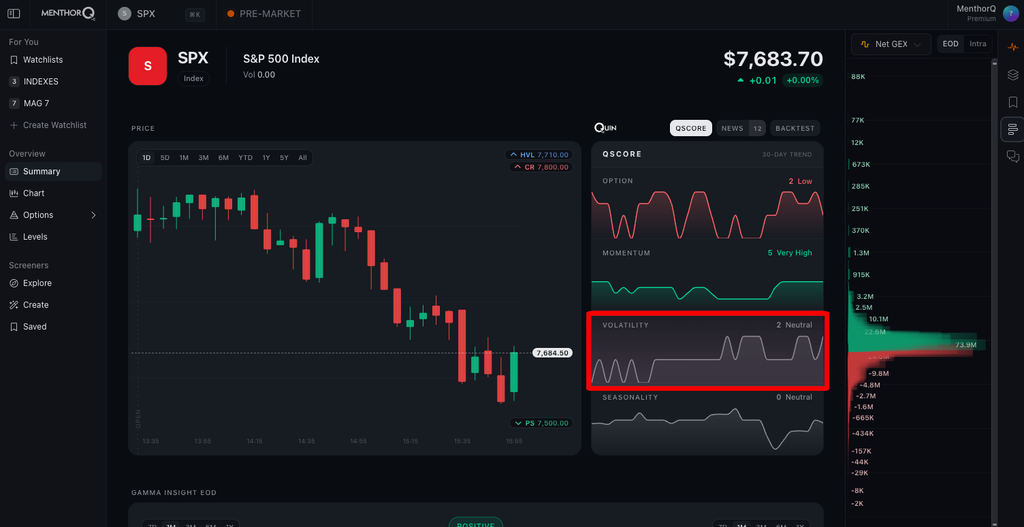
Task: Select the 5D price range
Action: [165, 157]
